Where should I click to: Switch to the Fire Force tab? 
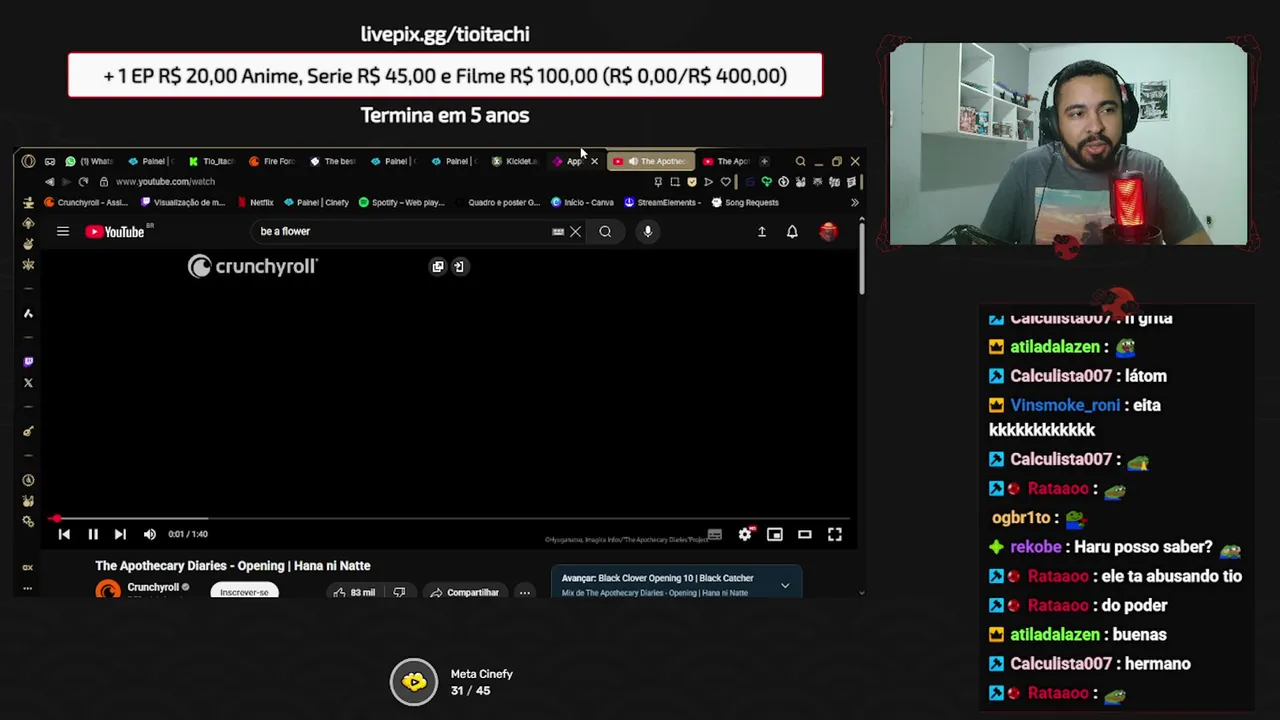tap(272, 161)
